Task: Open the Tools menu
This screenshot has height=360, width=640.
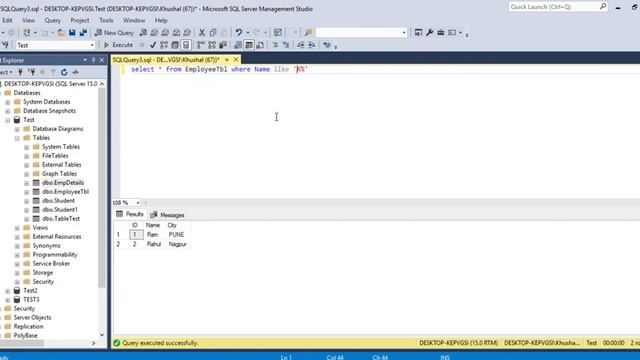Action: point(106,20)
